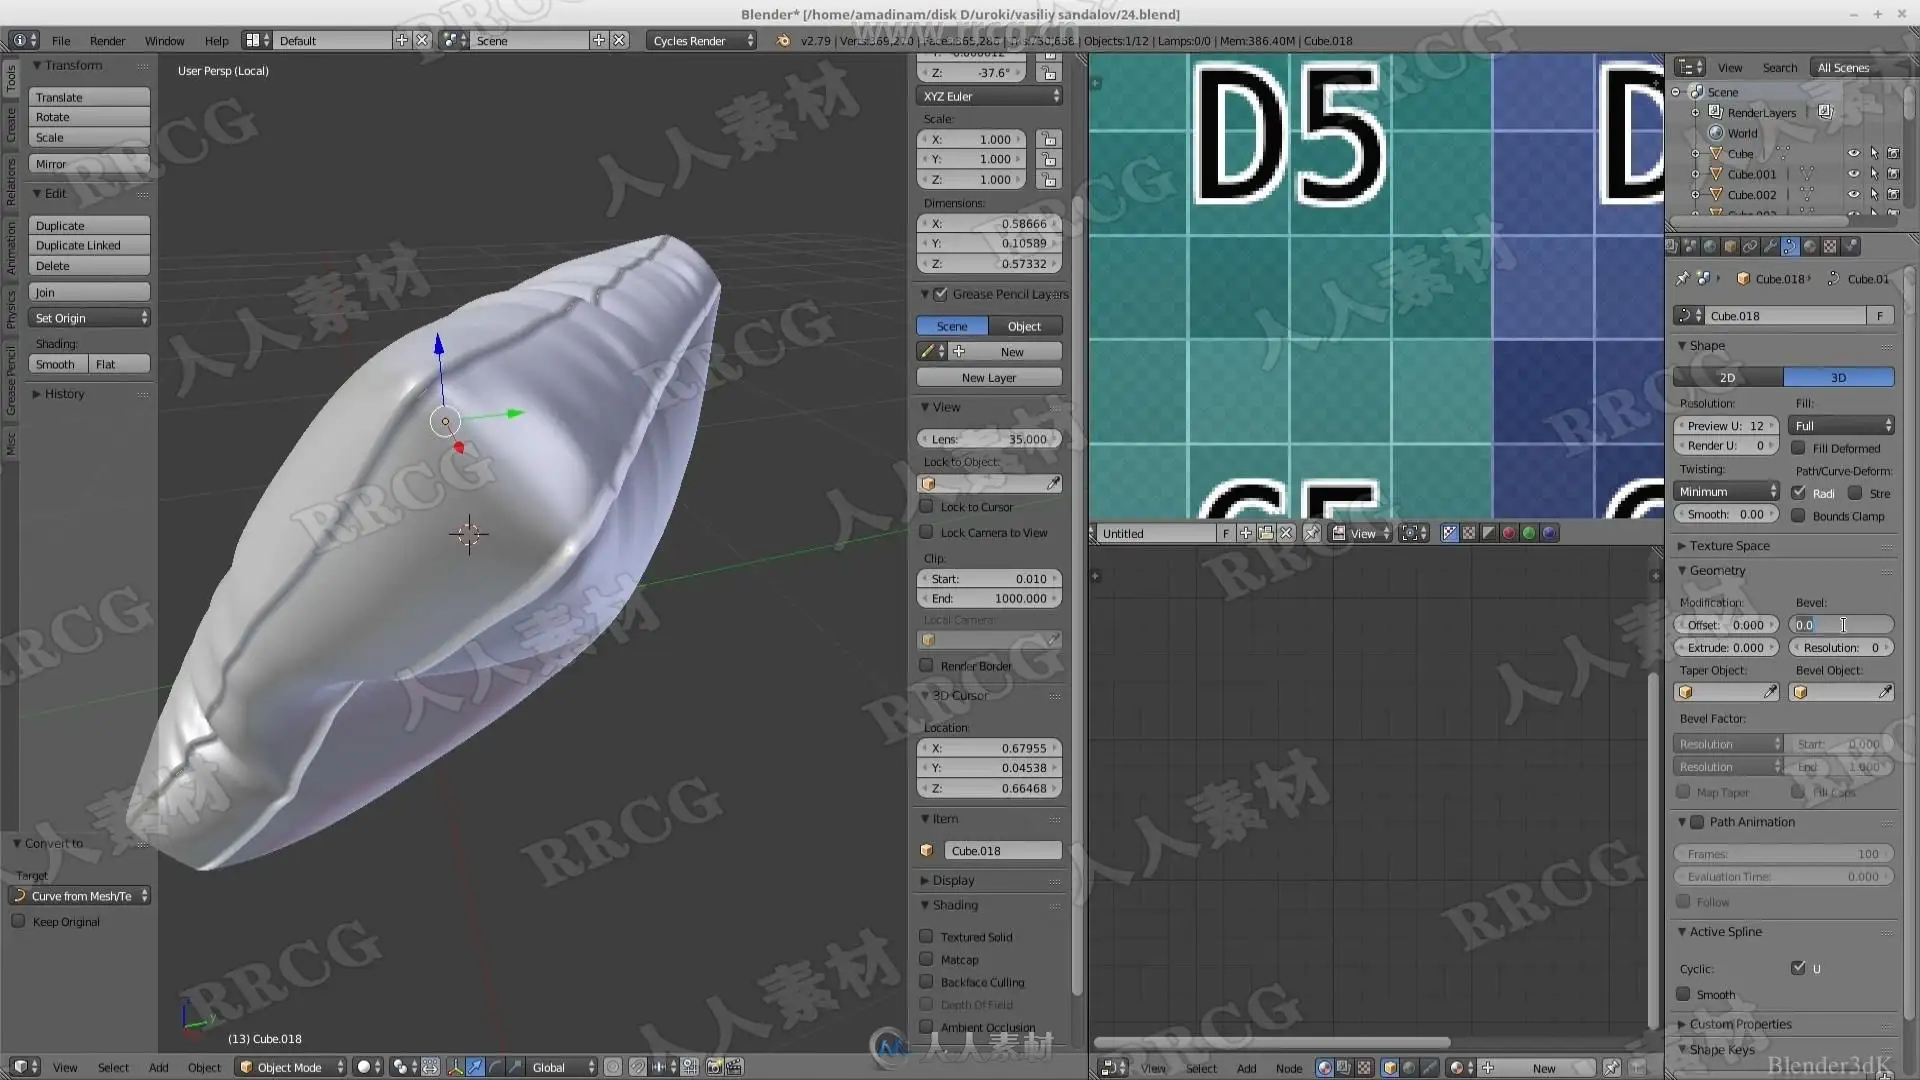Collapse the Geometry panel
Image resolution: width=1920 pixels, height=1080 pixels.
1717,570
